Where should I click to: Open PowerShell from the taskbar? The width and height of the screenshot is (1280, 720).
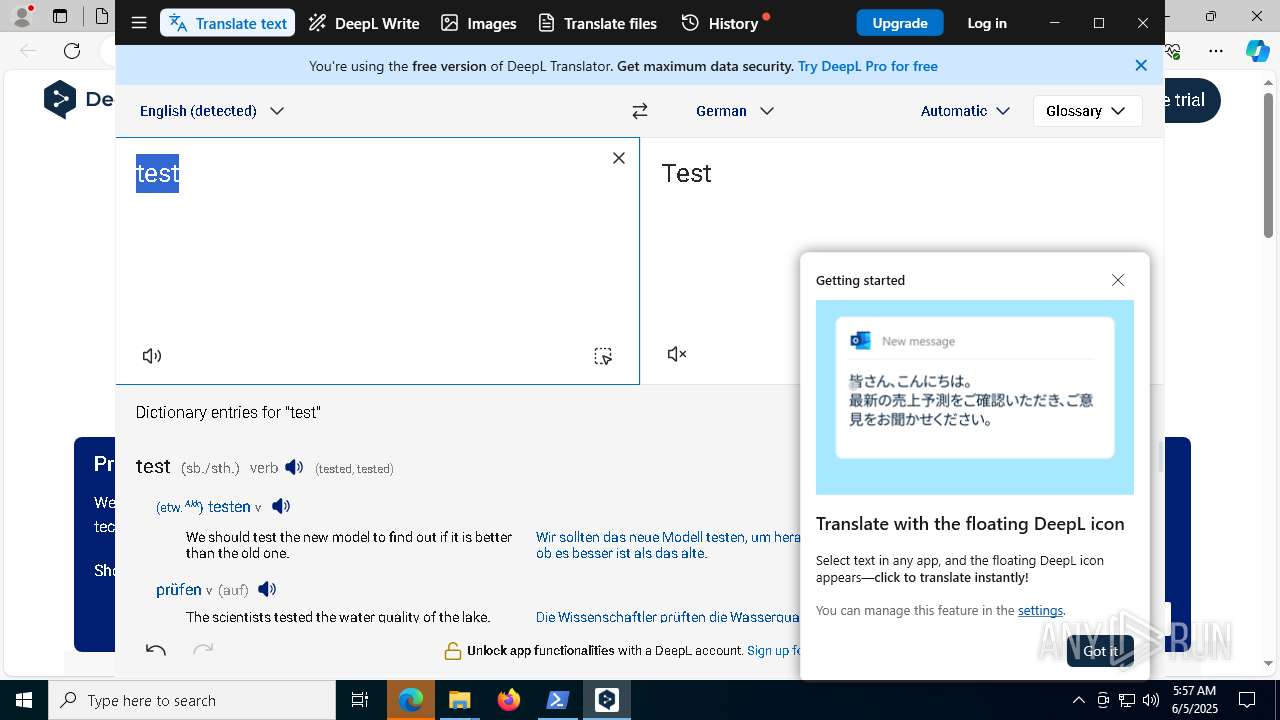pos(558,700)
